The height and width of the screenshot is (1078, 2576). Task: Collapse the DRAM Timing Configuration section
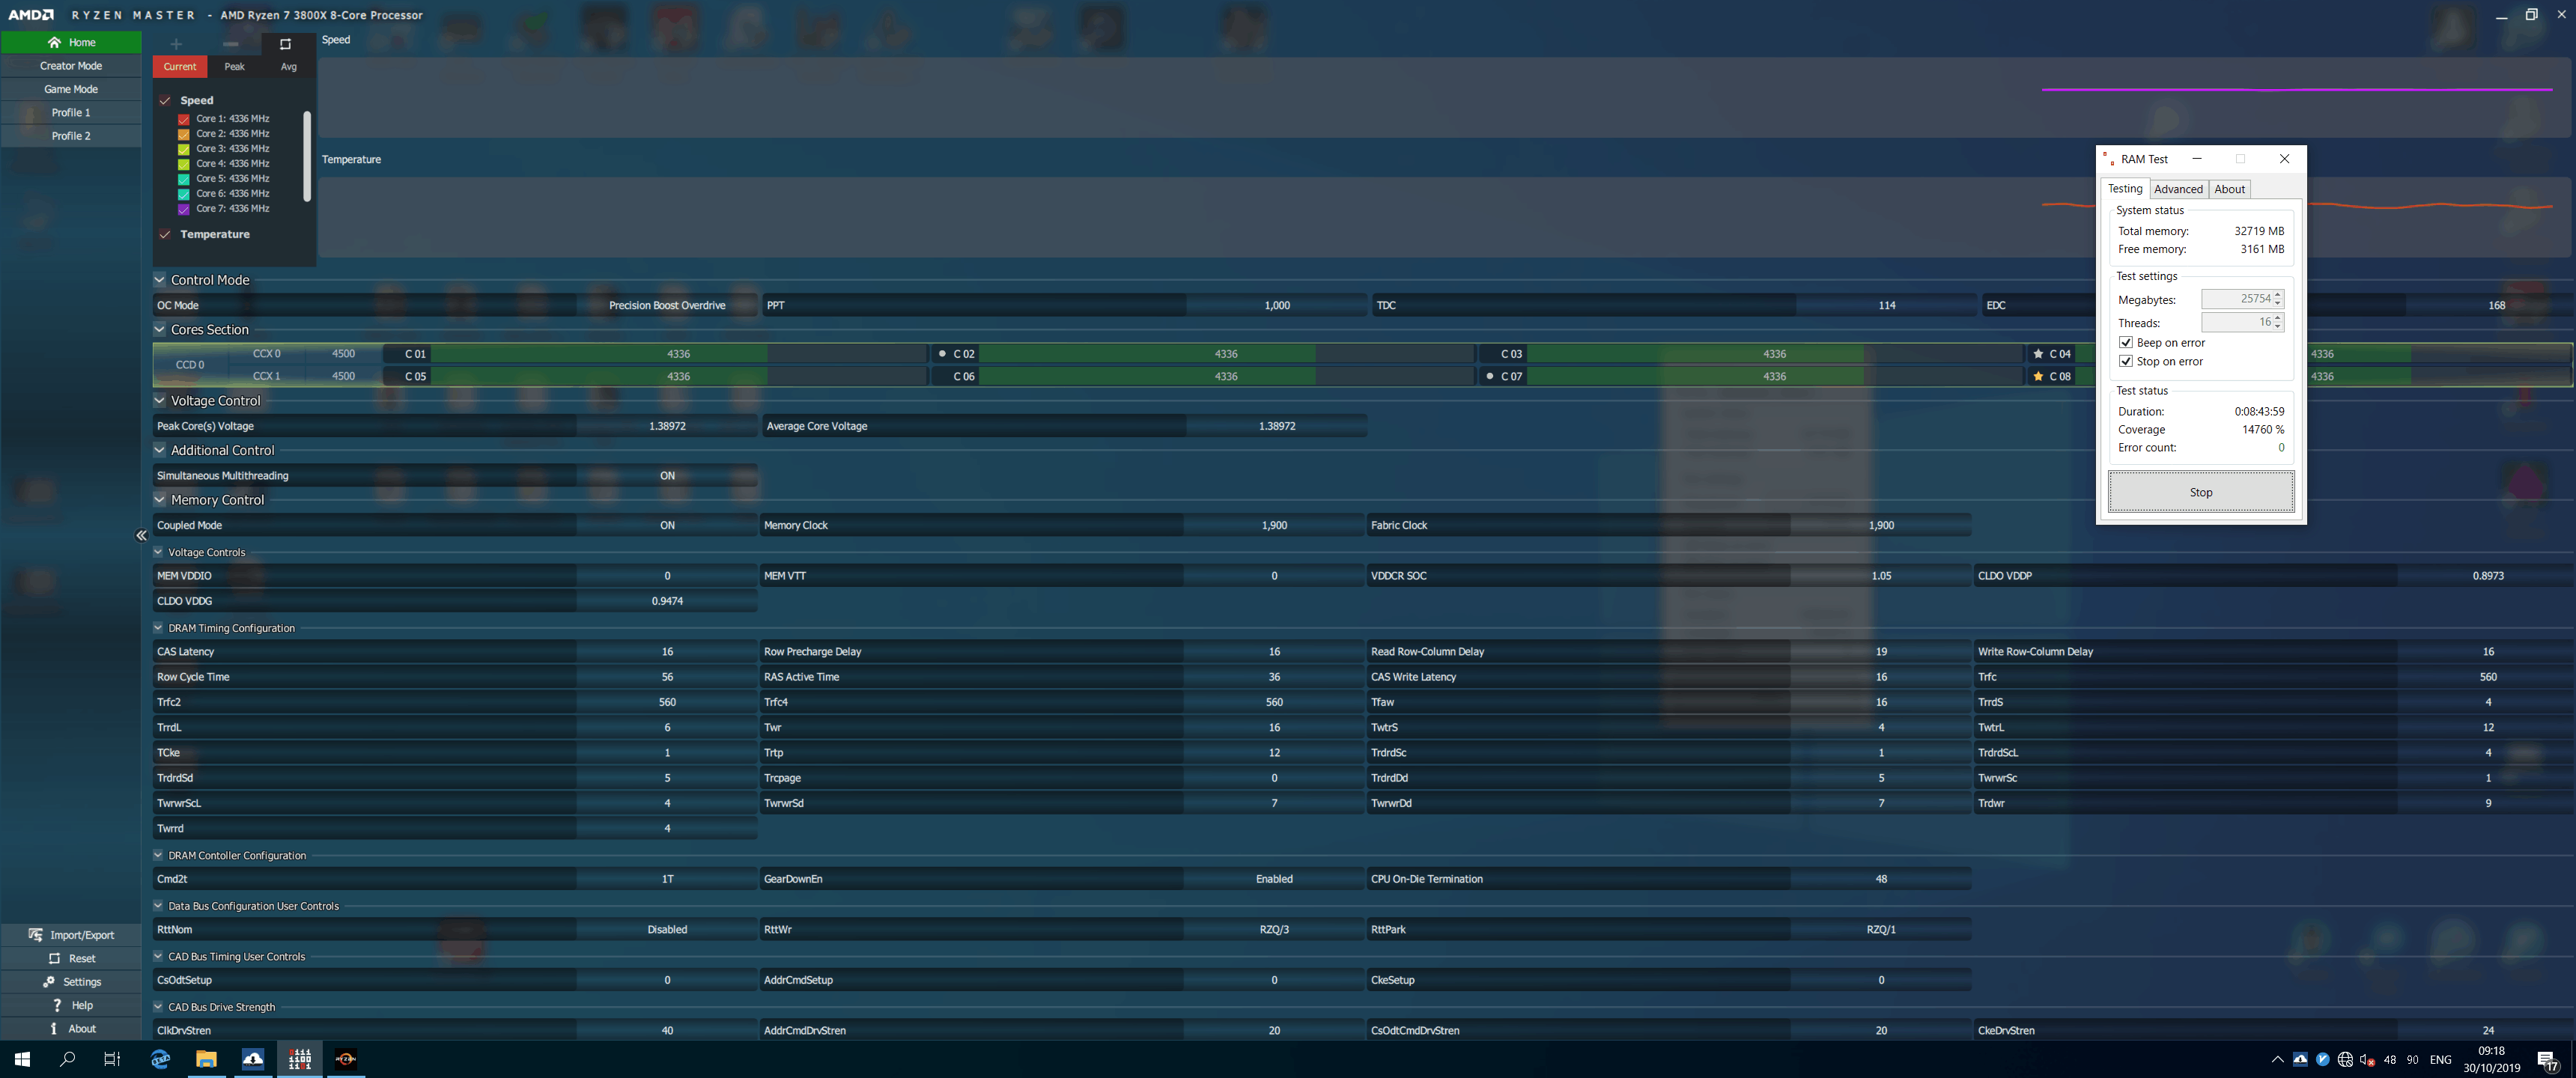tap(158, 628)
